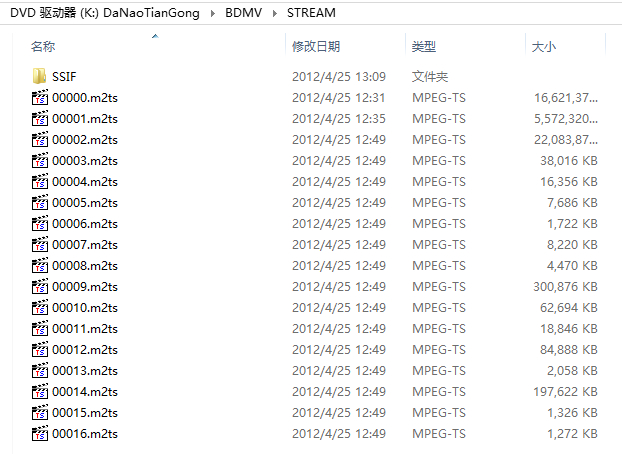Image resolution: width=622 pixels, height=454 pixels.
Task: Toggle sort arrow above the 名称 column
Action: tap(154, 36)
